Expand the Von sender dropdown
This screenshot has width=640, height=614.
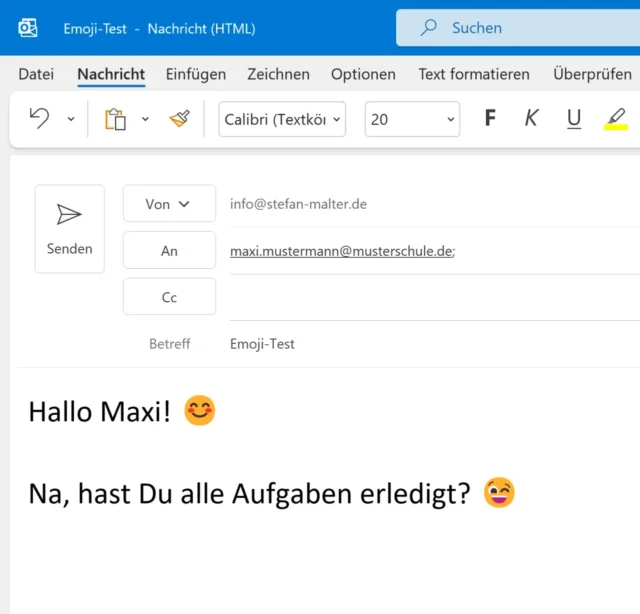tap(169, 204)
